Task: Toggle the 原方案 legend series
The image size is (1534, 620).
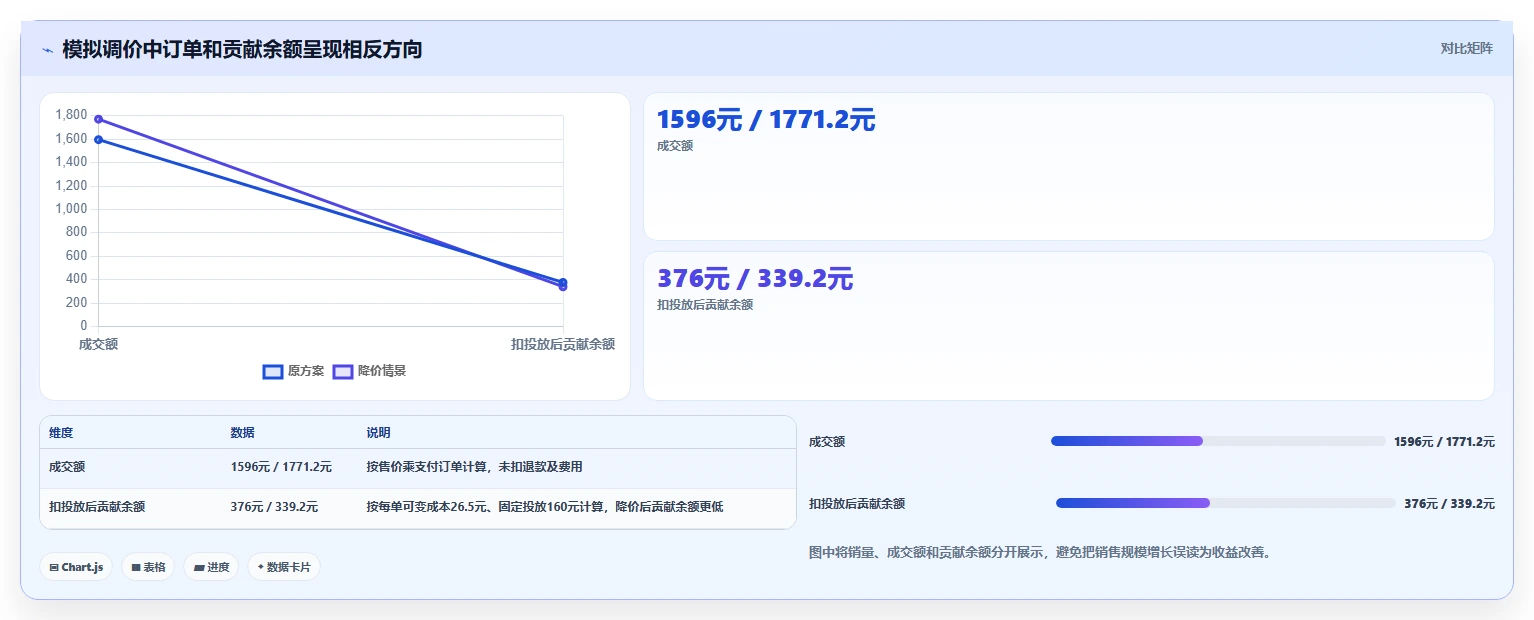Action: point(293,371)
